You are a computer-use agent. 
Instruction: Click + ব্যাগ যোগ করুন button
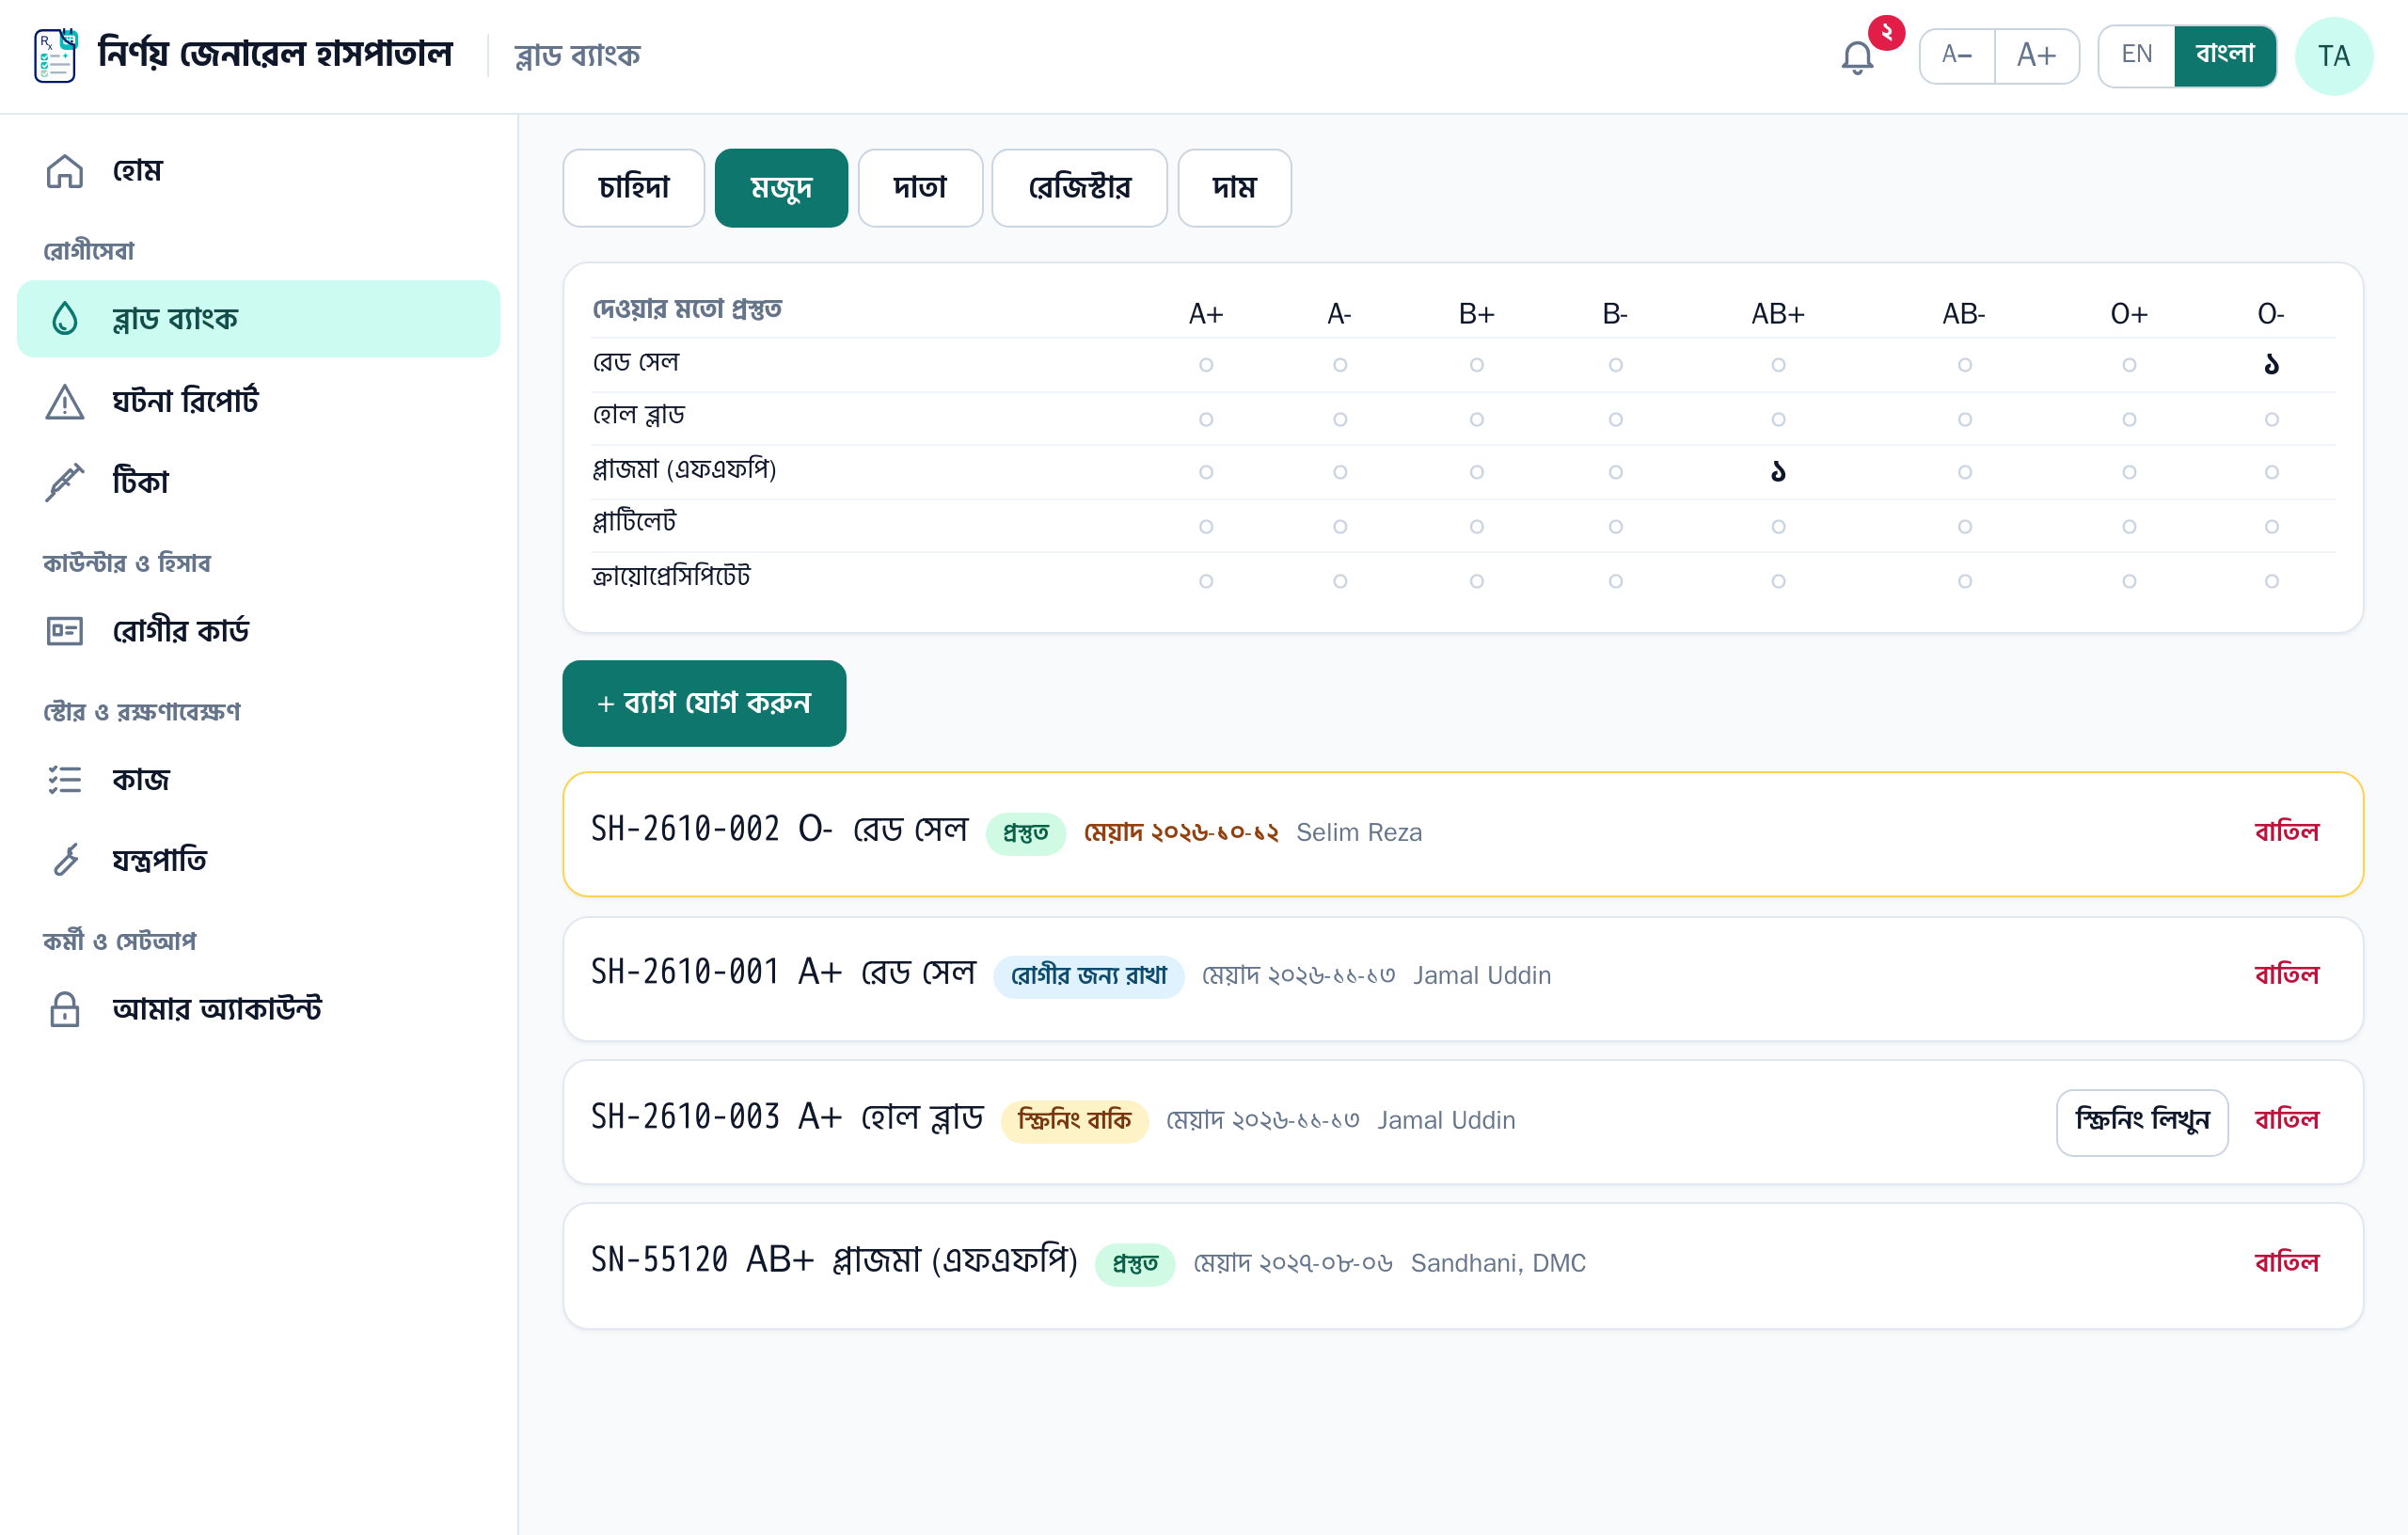click(x=704, y=703)
